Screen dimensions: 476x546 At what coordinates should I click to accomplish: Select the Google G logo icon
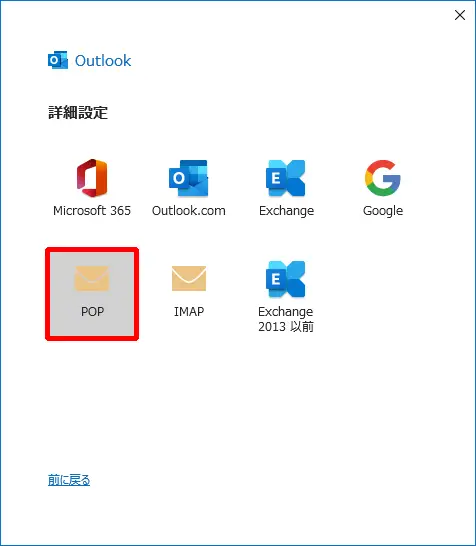click(383, 178)
